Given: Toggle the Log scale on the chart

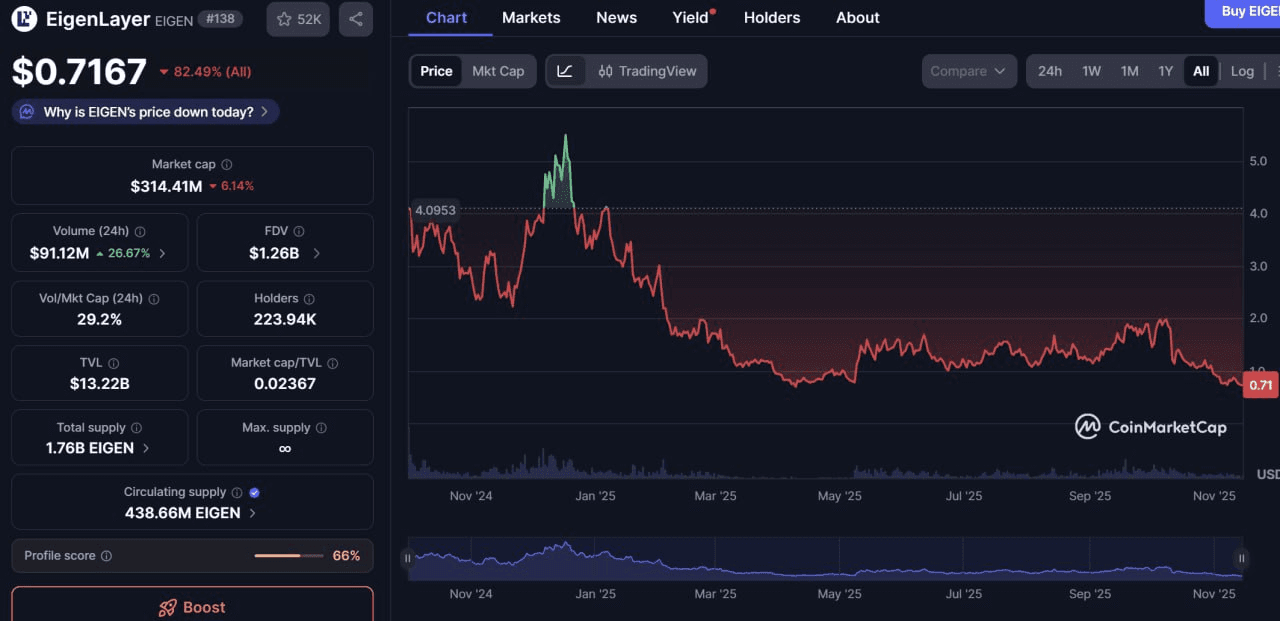Looking at the screenshot, I should coord(1242,71).
